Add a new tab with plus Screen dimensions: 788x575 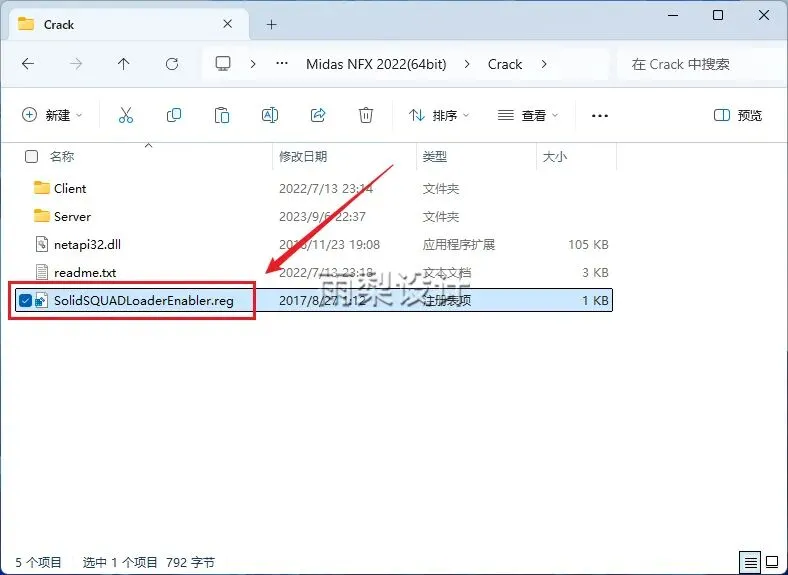(271, 24)
